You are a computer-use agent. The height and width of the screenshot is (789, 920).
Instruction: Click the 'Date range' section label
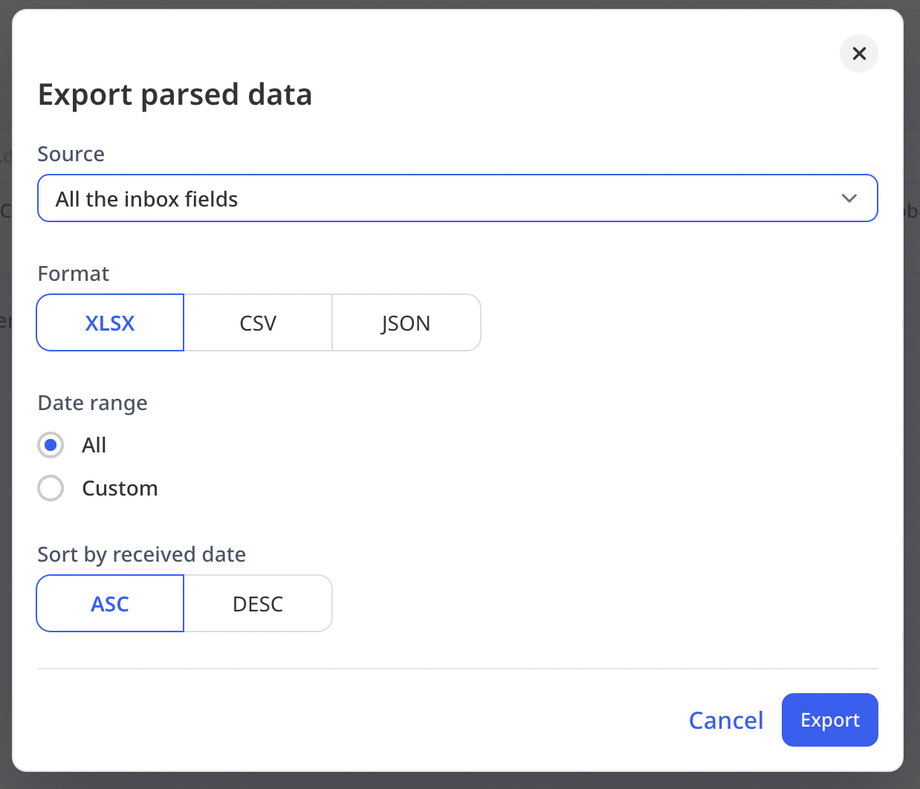tap(92, 402)
